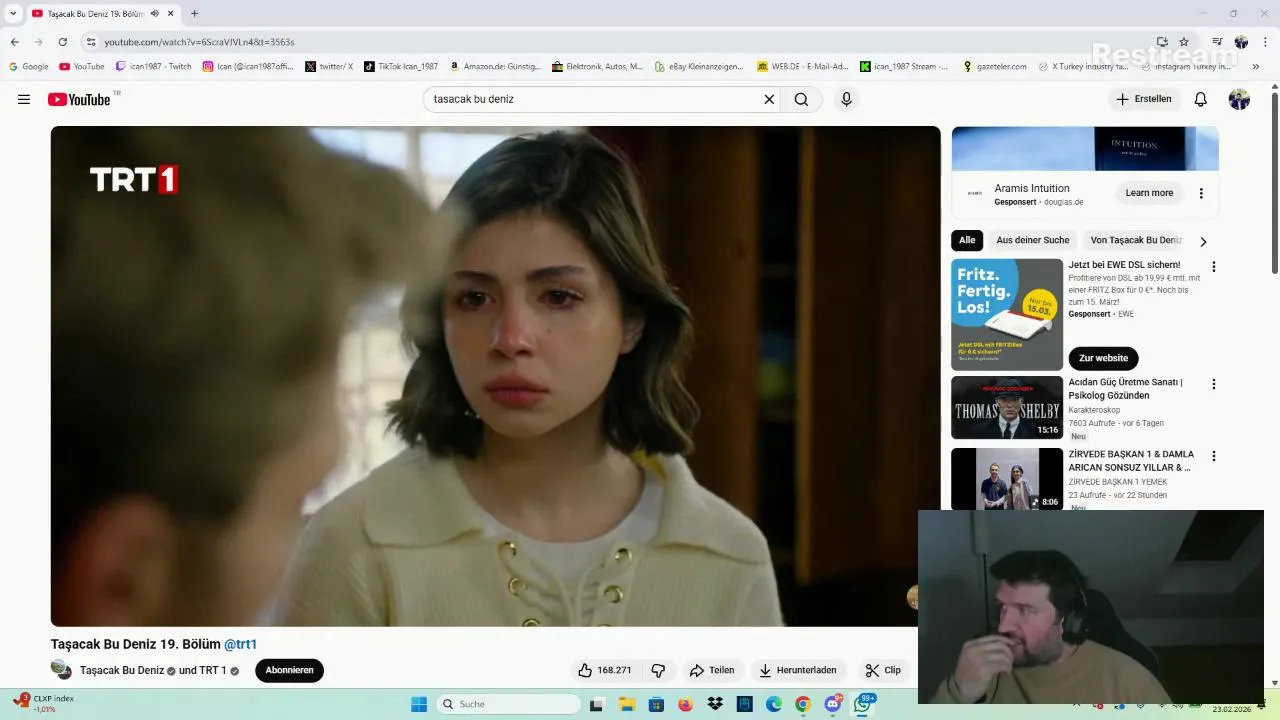Clear the search text with the X
Screen dimensions: 1280x720
(769, 99)
